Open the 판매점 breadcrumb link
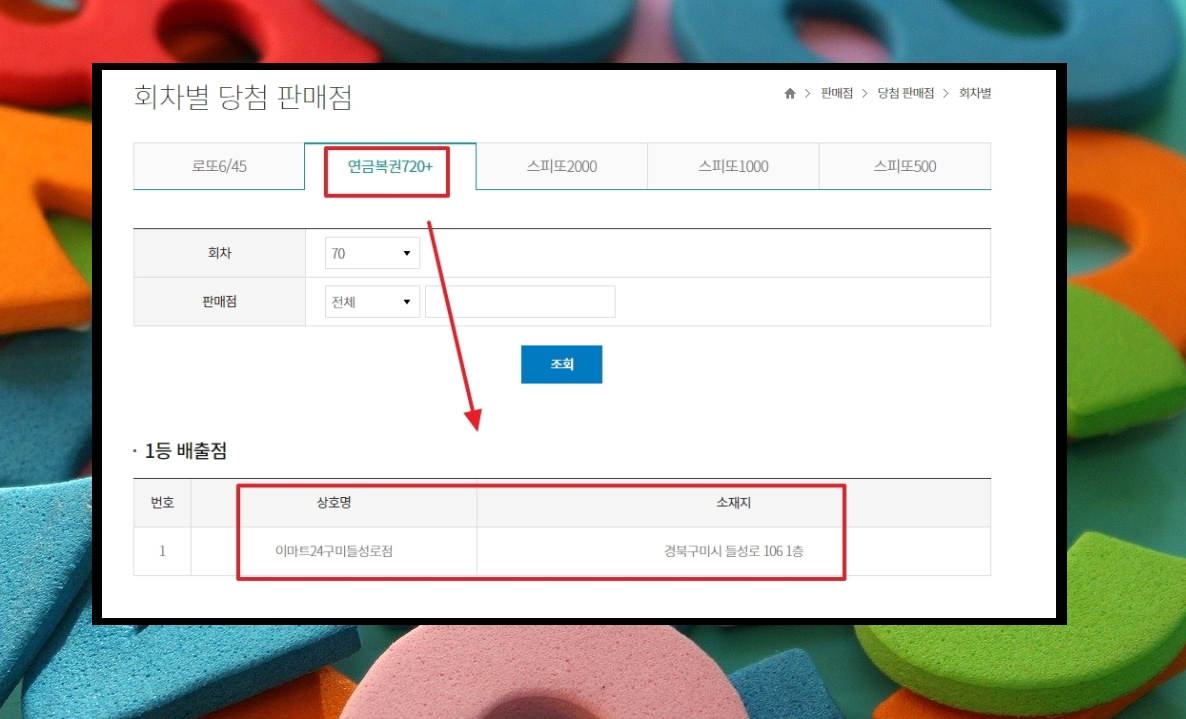Image resolution: width=1186 pixels, height=719 pixels. [837, 93]
